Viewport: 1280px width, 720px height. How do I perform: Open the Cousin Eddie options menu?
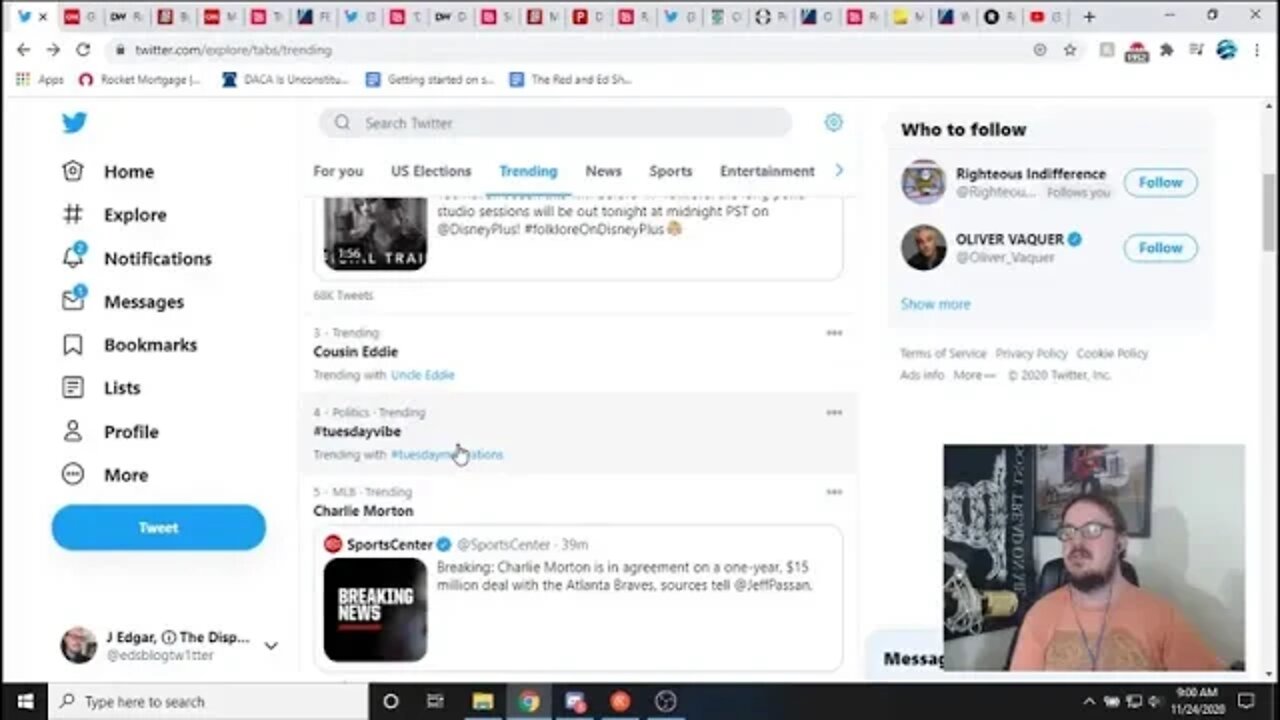(834, 333)
